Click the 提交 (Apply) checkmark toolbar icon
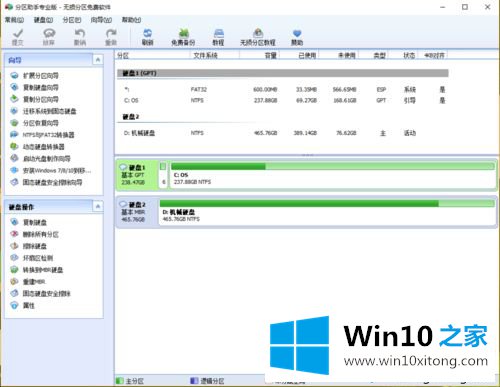 [x=18, y=37]
